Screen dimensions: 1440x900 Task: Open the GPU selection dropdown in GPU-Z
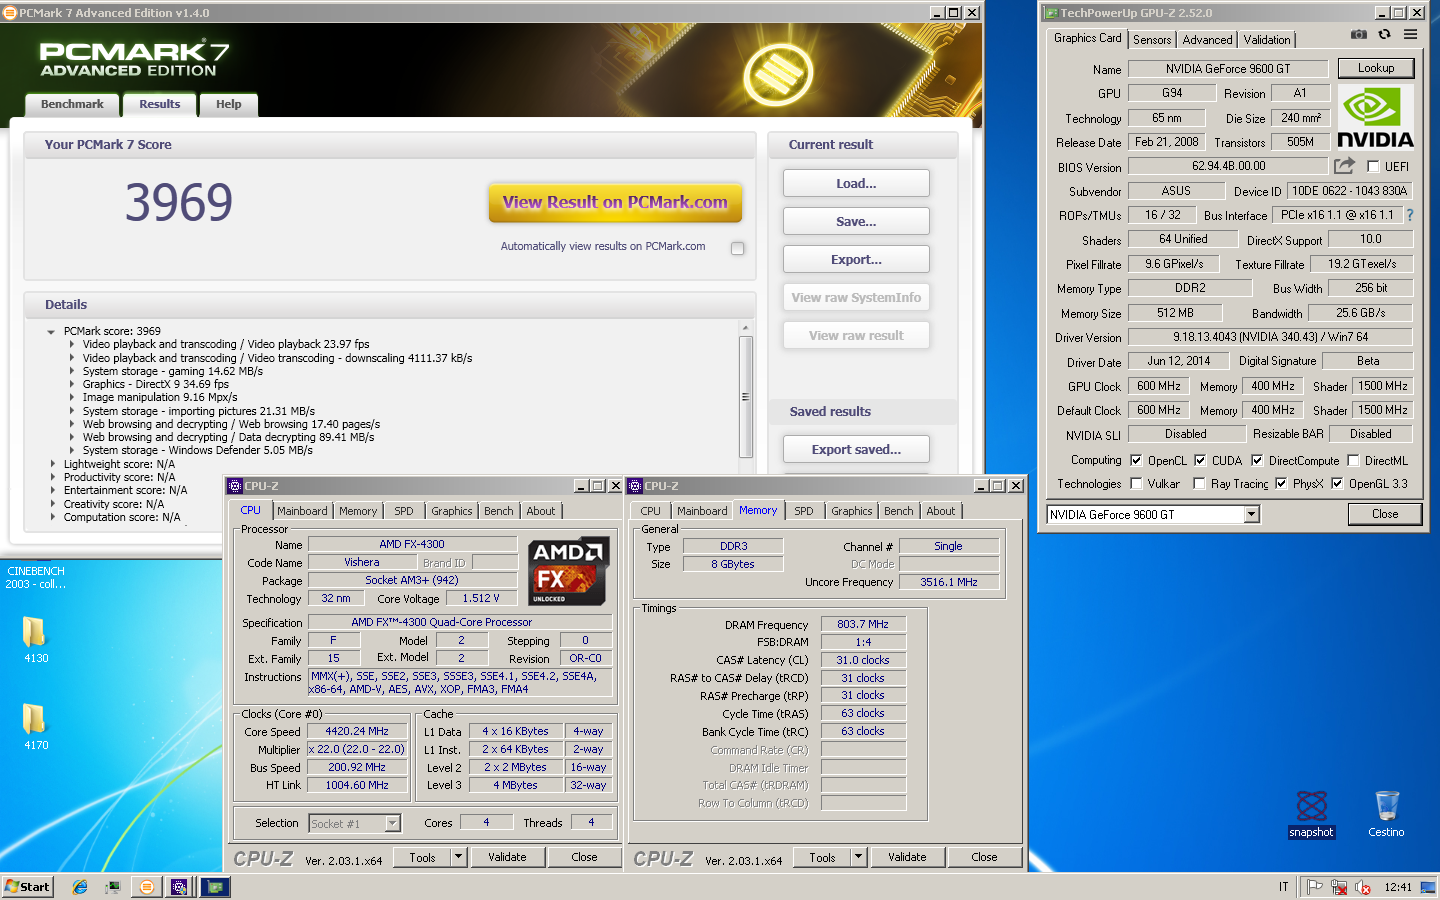point(1251,514)
